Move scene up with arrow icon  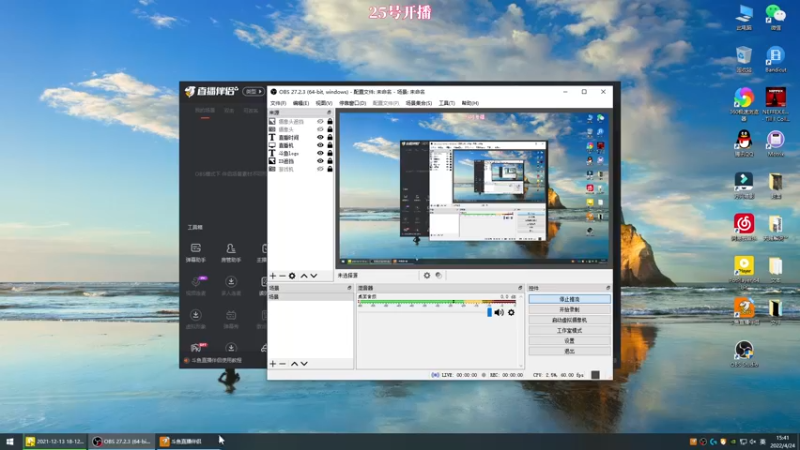pyautogui.click(x=294, y=364)
